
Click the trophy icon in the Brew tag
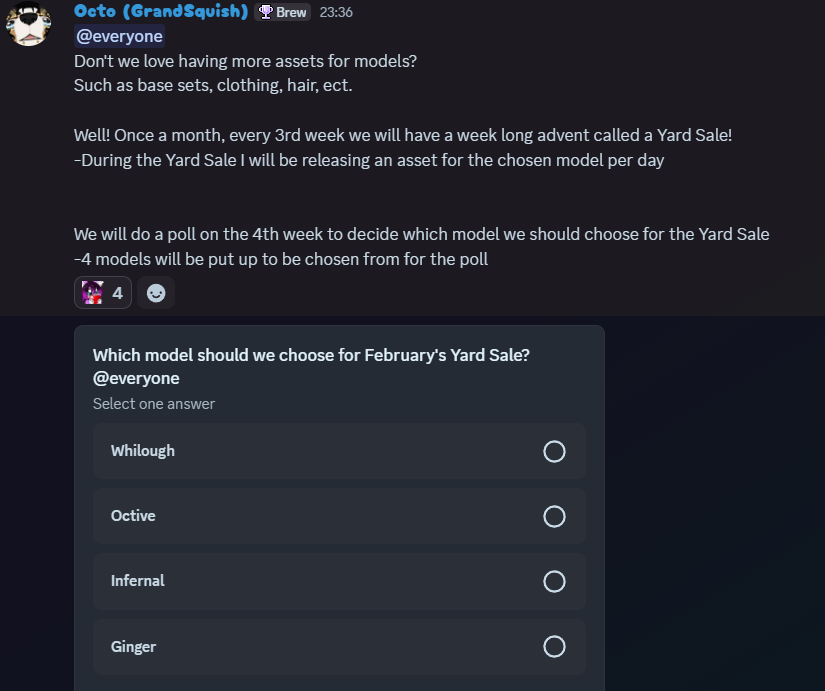pyautogui.click(x=265, y=12)
